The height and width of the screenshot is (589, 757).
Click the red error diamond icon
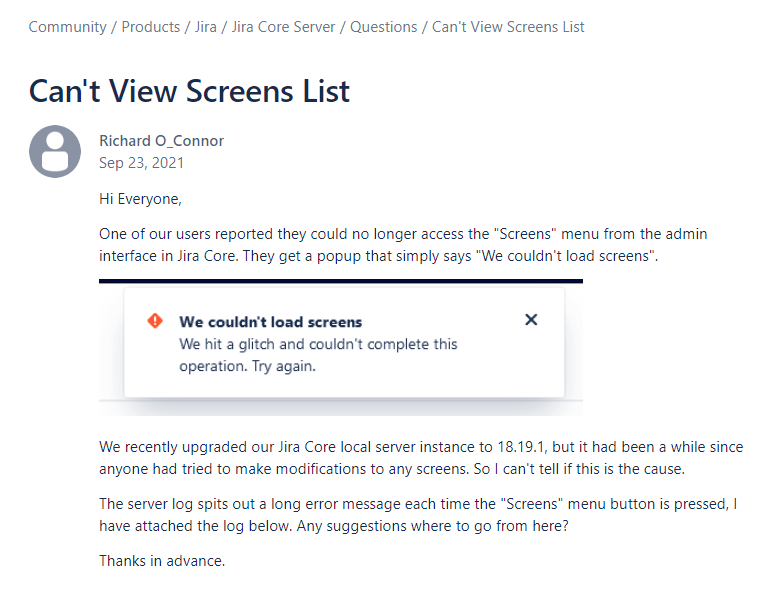pyautogui.click(x=154, y=321)
